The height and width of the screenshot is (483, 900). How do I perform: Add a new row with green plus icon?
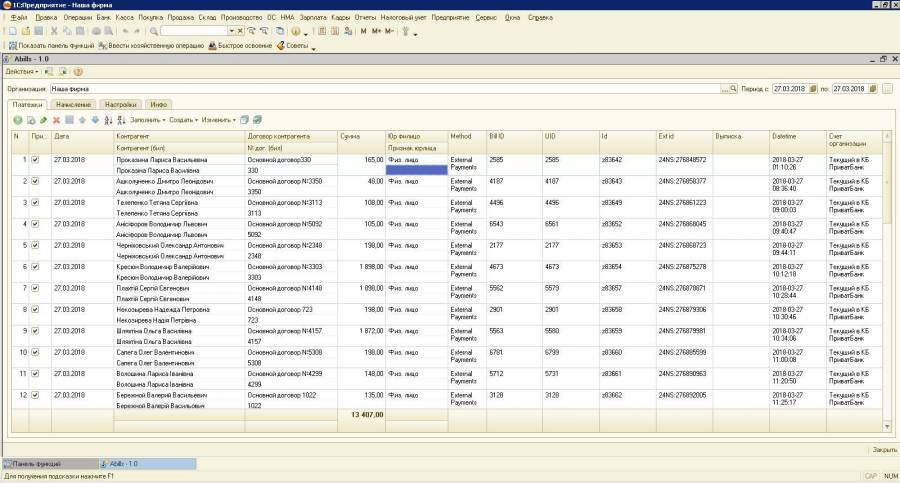coord(18,120)
